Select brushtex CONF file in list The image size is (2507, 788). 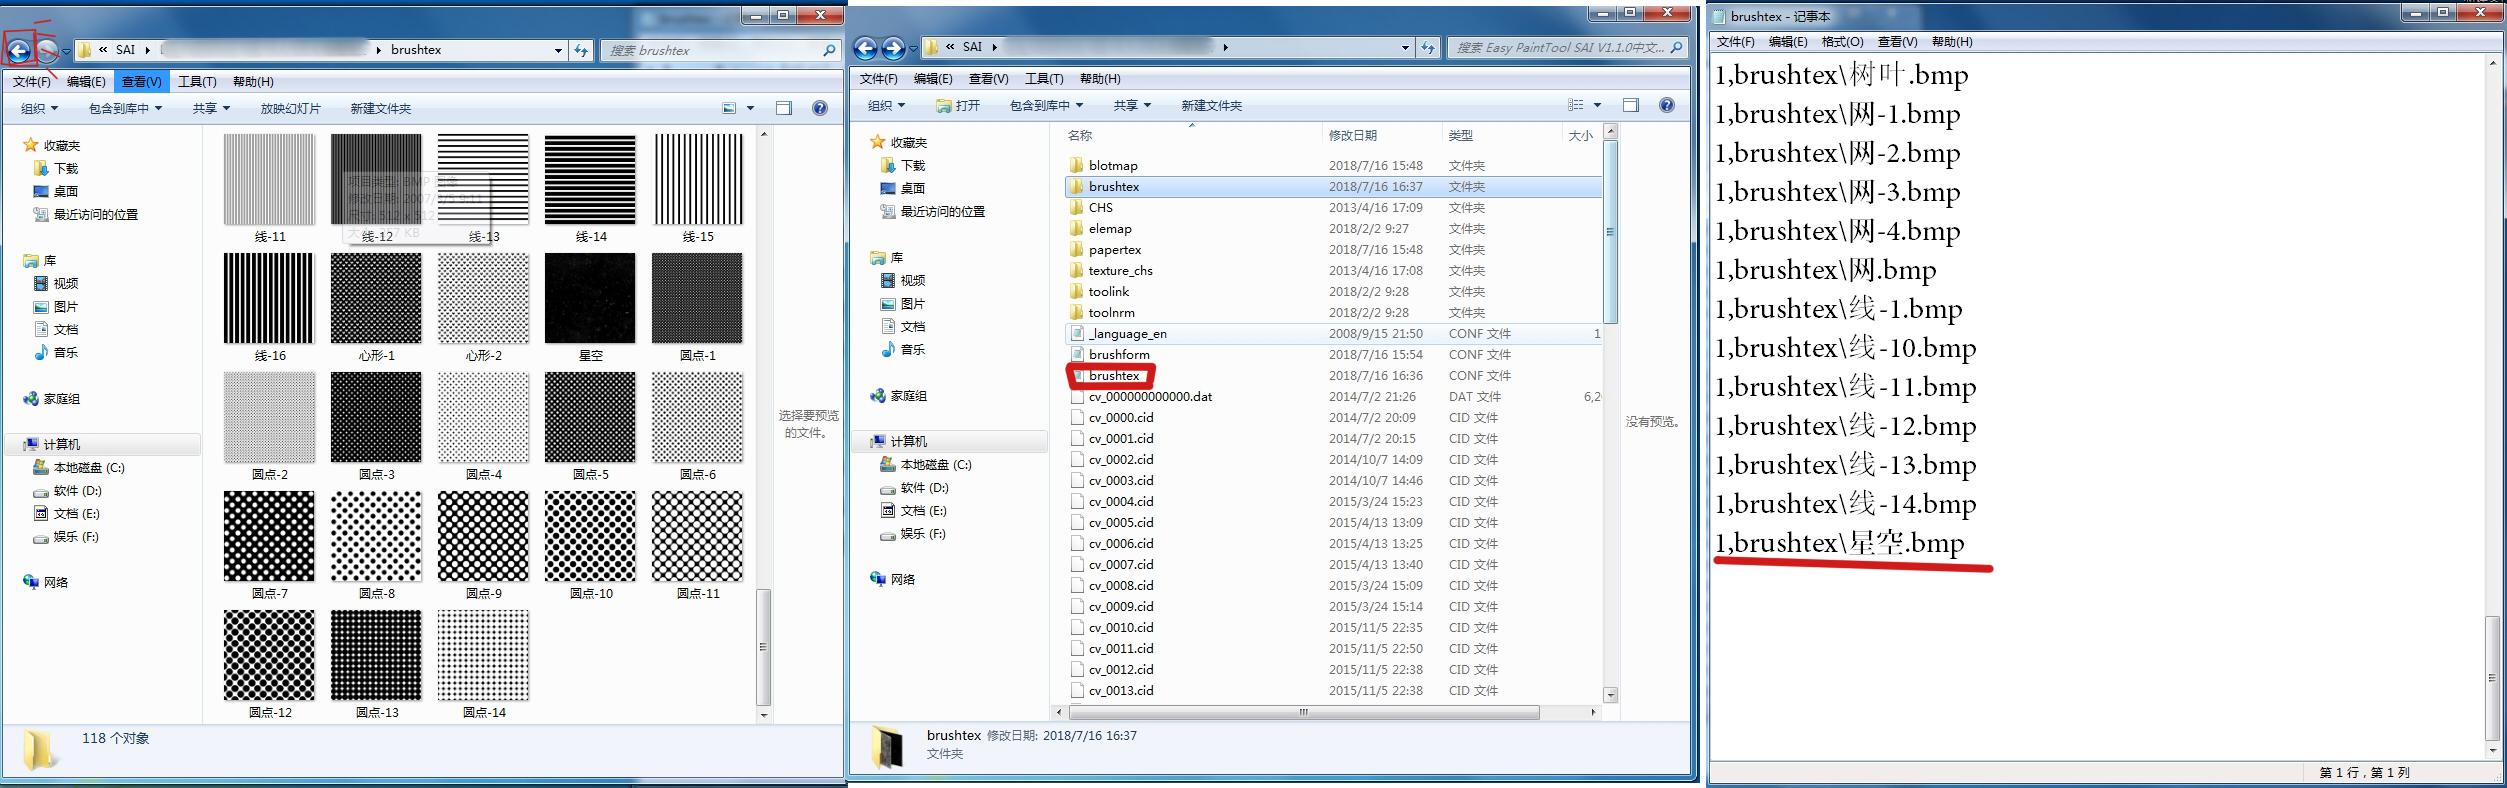[x=1113, y=376]
